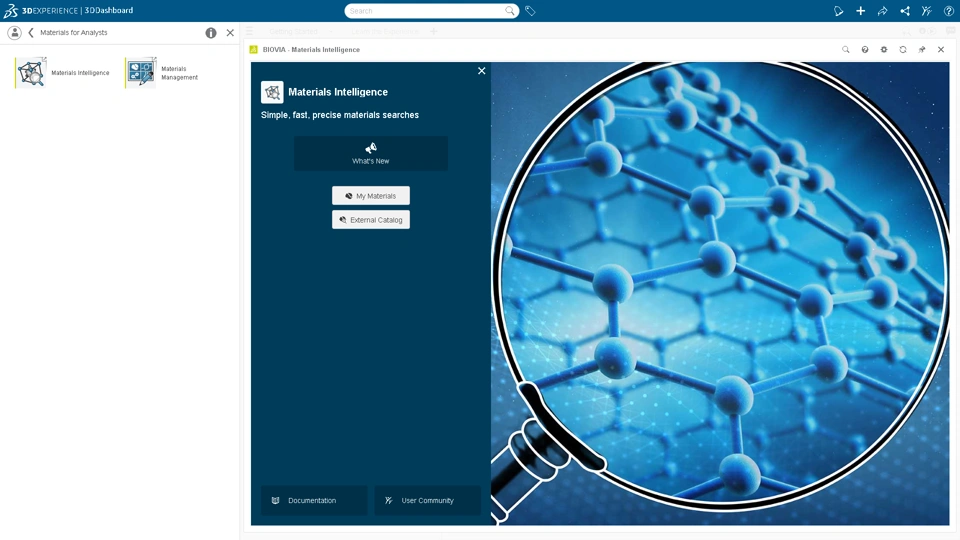This screenshot has width=960, height=540.
Task: Open widget settings gear icon
Action: click(883, 50)
